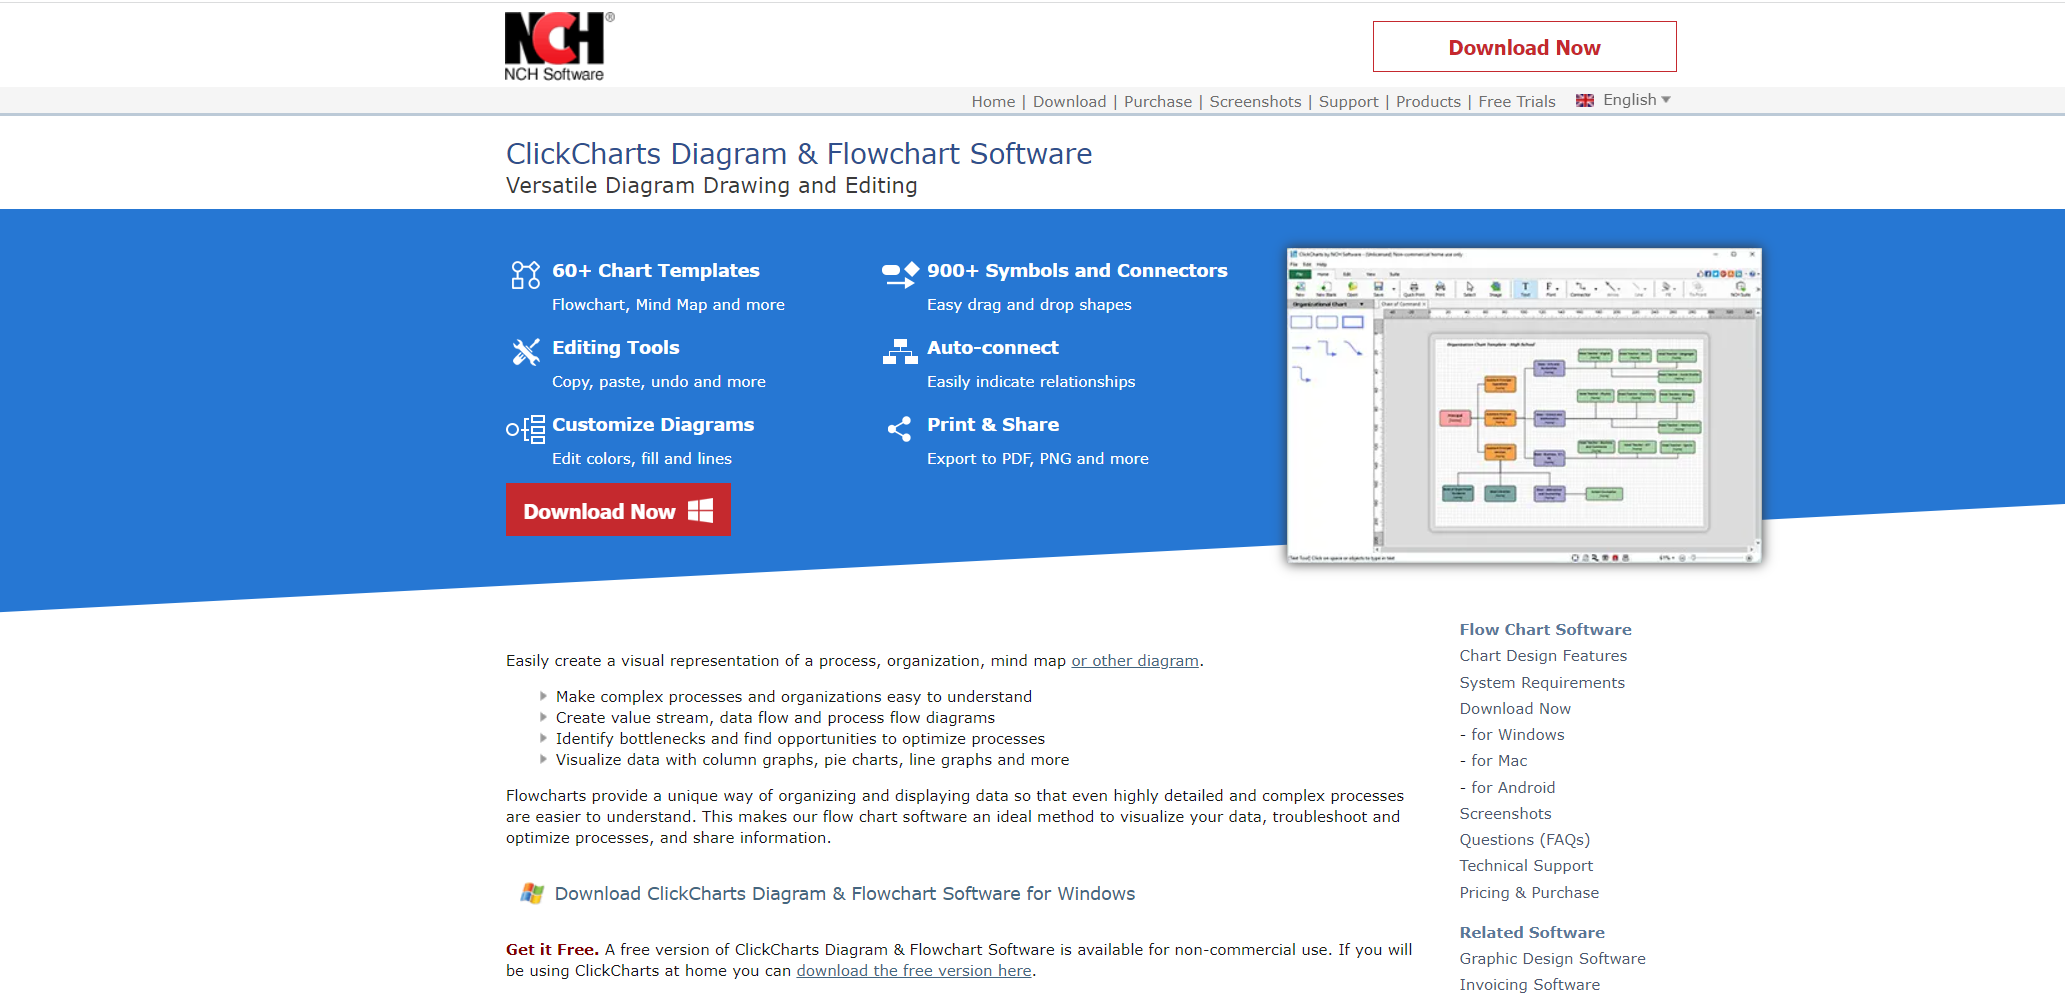Click 'Make complex processes and organizations easy to understand'
The height and width of the screenshot is (1002, 2065).
coord(794,697)
